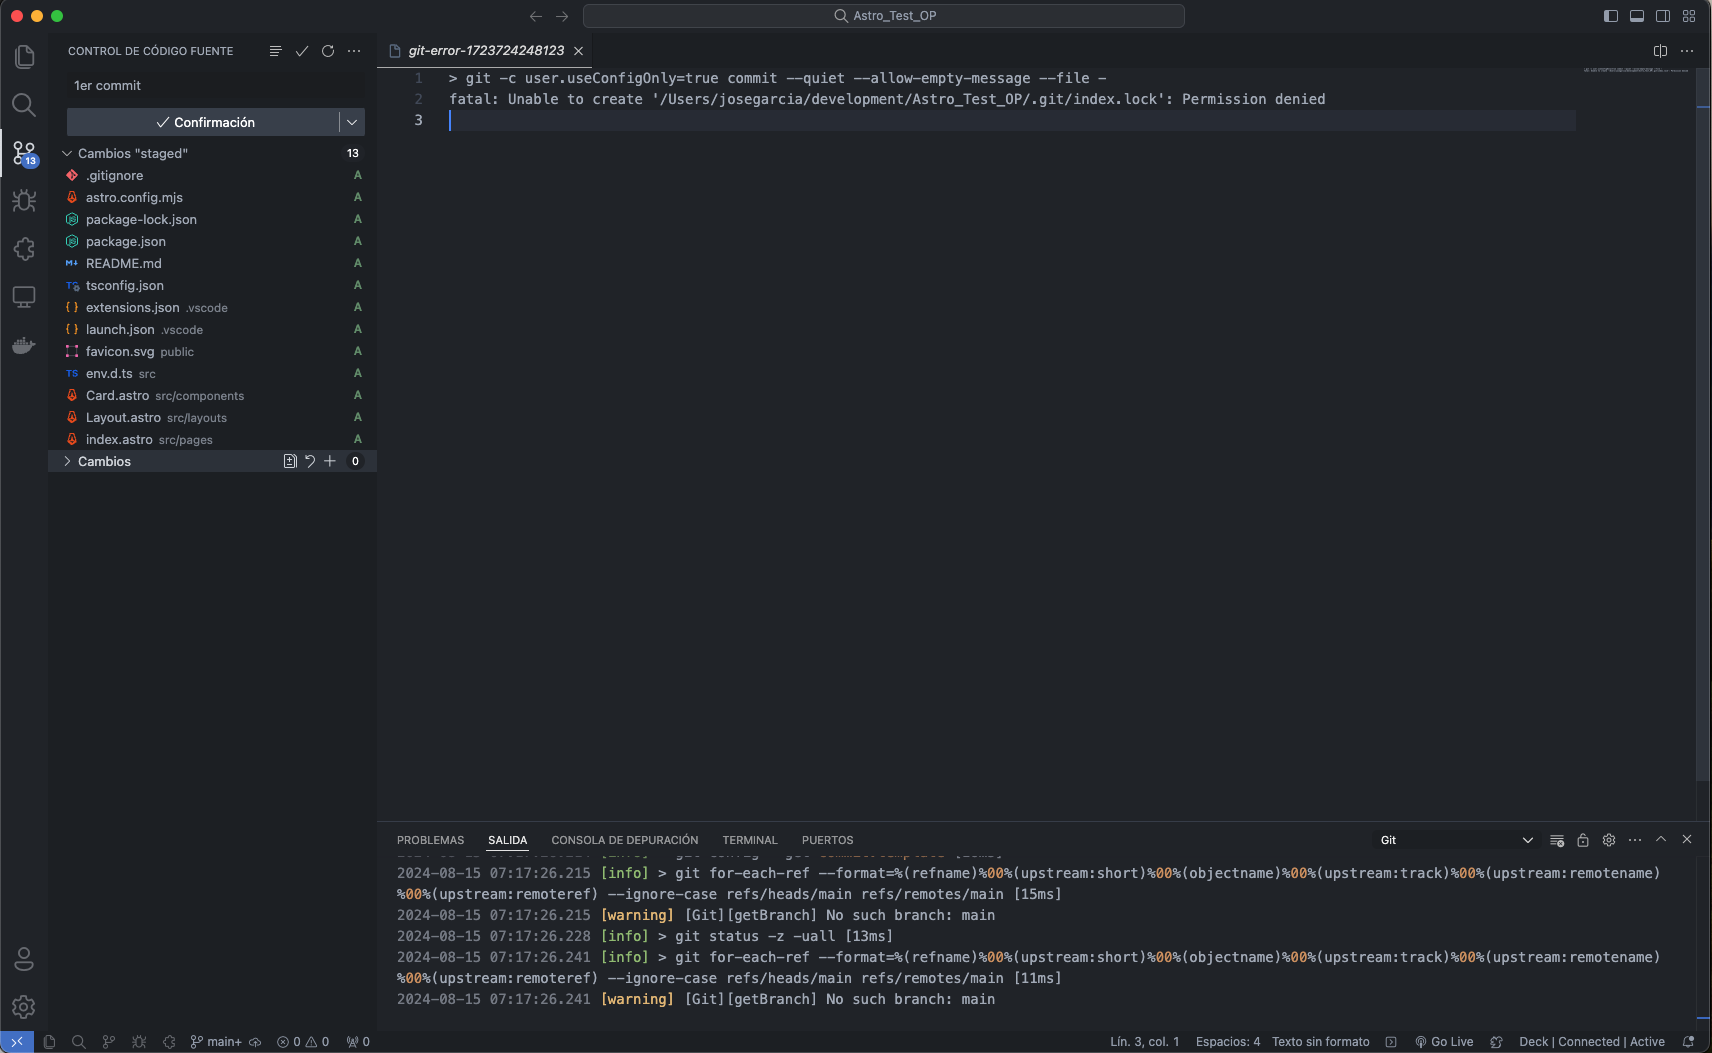Change indentation via Espacios: 4
The height and width of the screenshot is (1053, 1712).
point(1228,1042)
